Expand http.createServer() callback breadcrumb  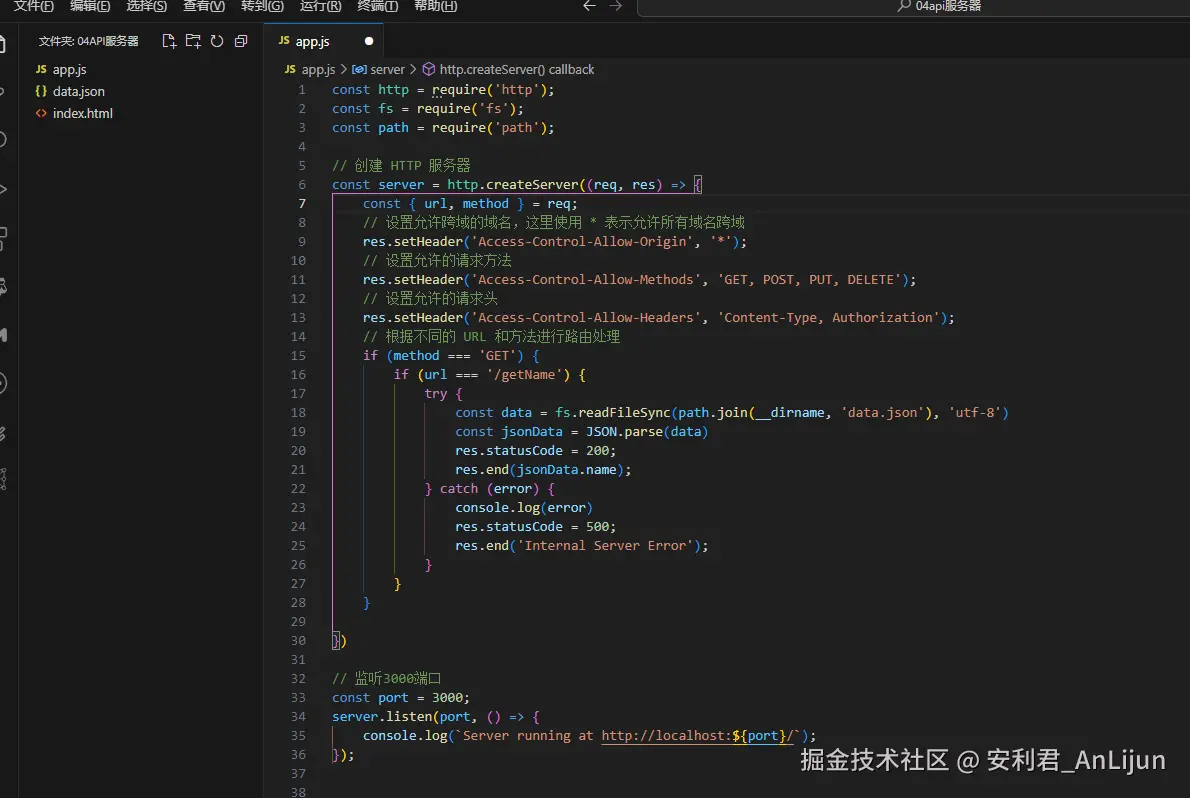point(516,69)
